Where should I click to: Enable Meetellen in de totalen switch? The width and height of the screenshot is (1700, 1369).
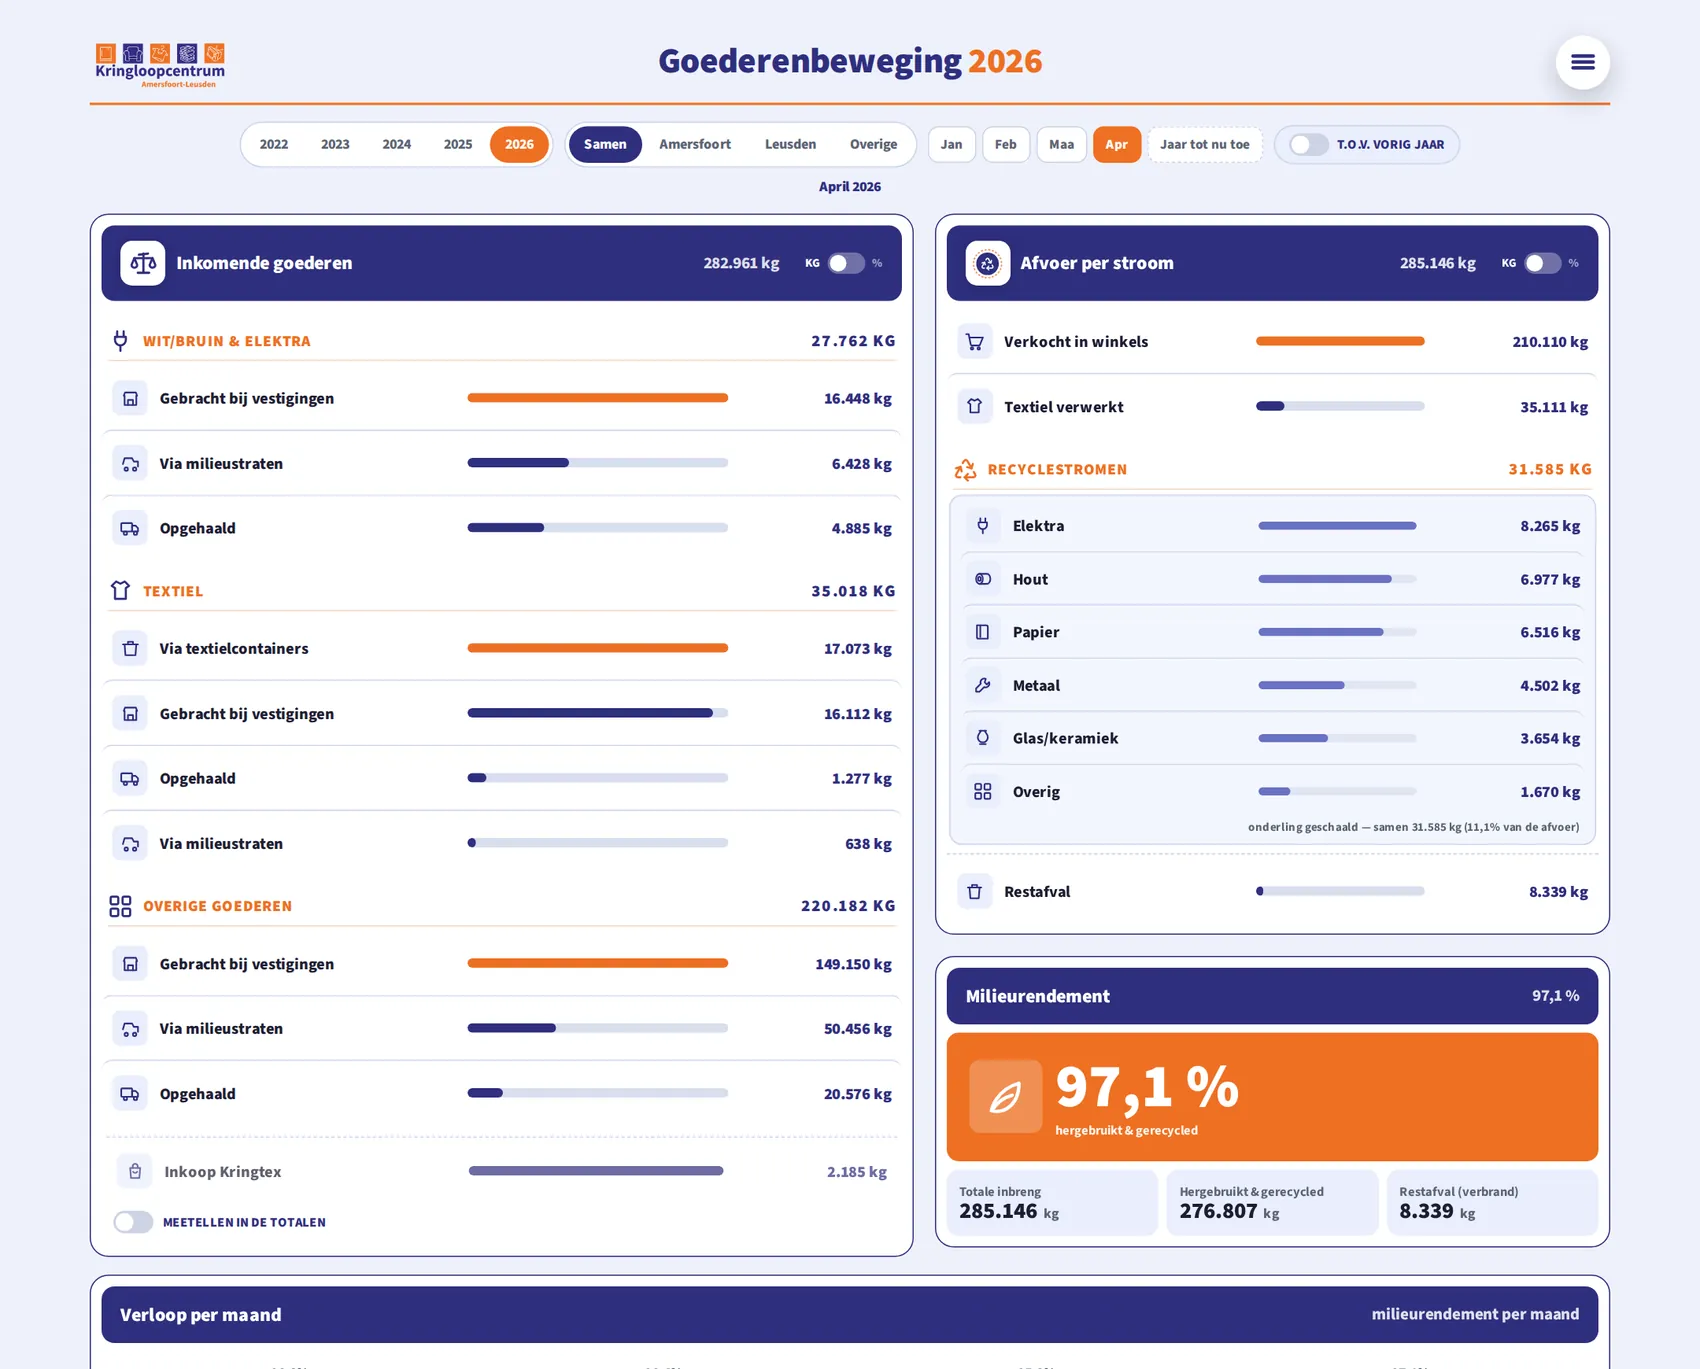(133, 1222)
